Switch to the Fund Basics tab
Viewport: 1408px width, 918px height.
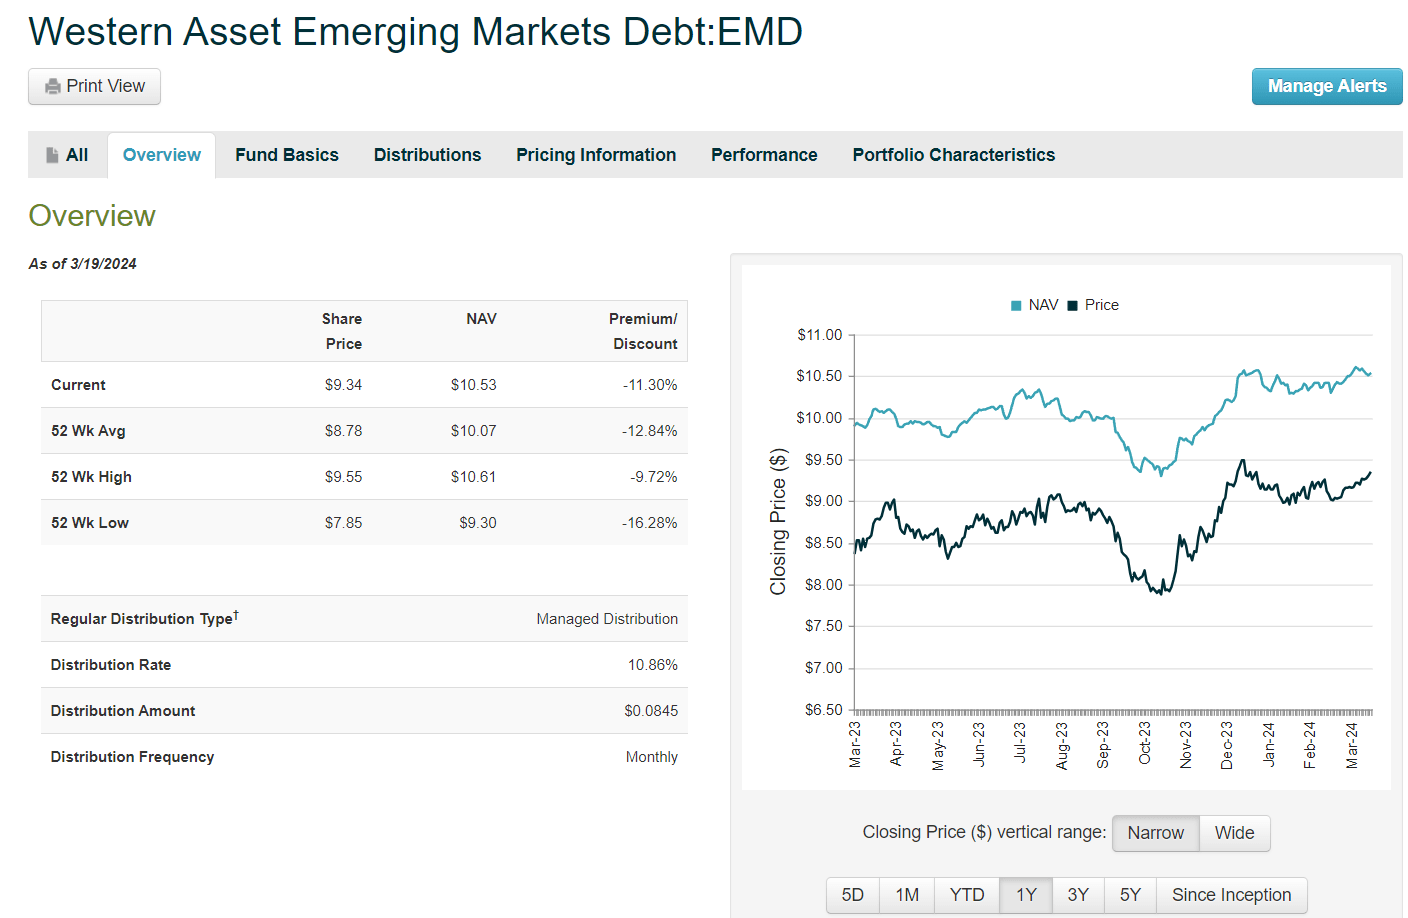[287, 155]
